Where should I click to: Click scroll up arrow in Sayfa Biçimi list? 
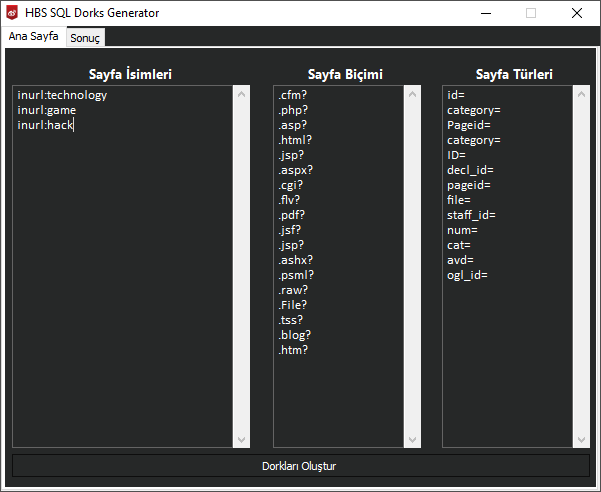pyautogui.click(x=412, y=94)
